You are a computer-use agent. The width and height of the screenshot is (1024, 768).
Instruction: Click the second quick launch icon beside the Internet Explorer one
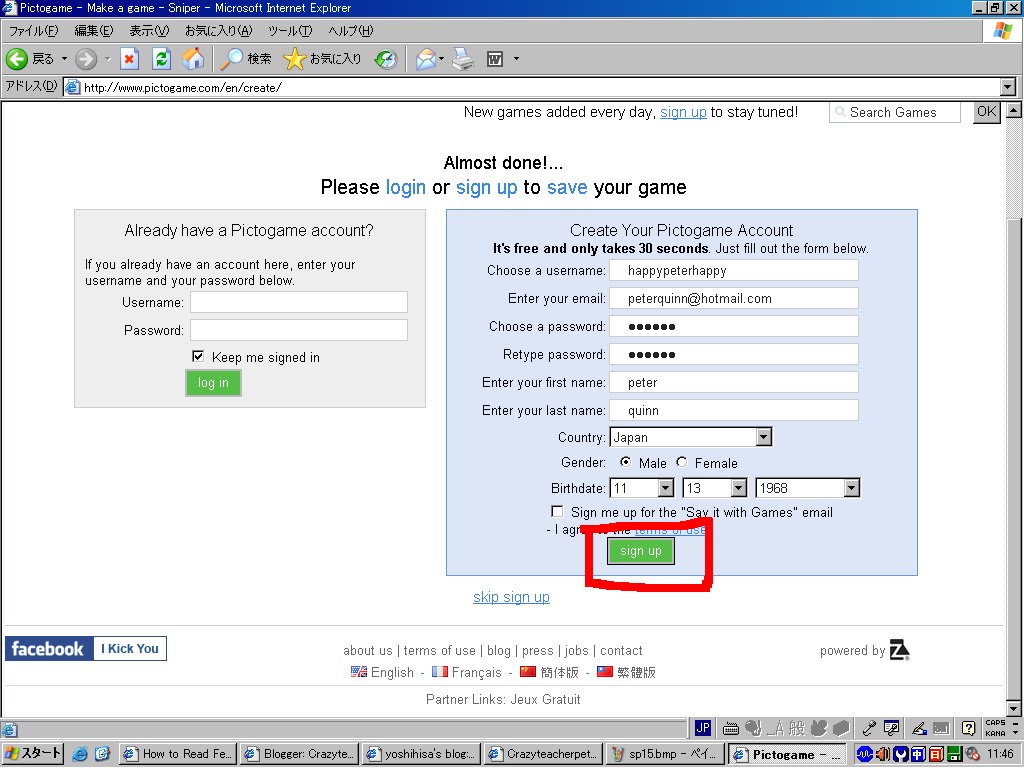point(102,754)
